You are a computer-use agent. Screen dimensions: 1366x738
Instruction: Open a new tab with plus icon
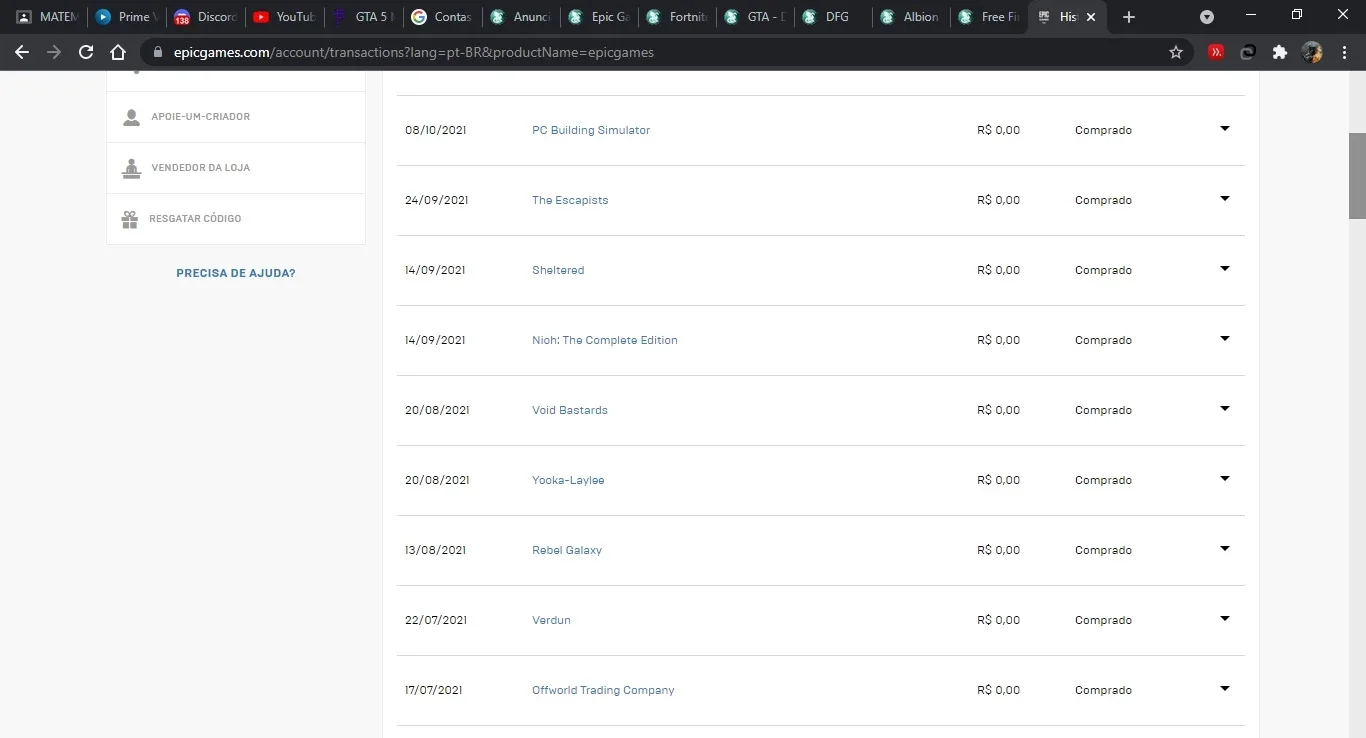(1129, 17)
